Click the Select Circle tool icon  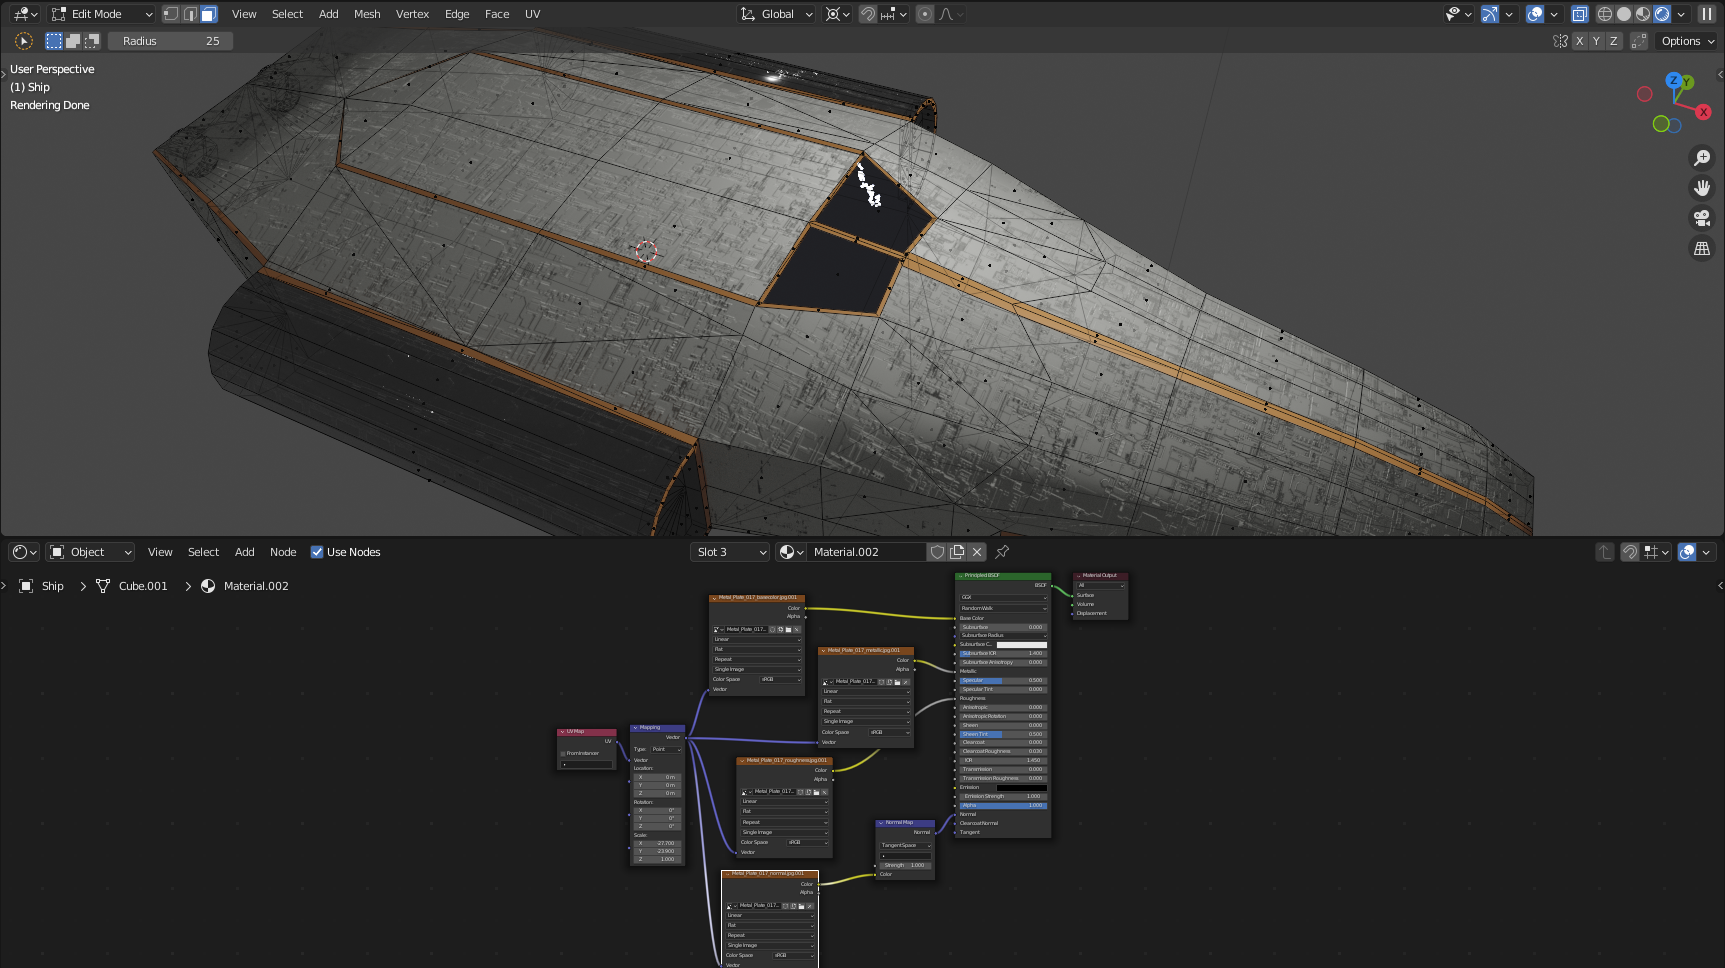24,41
